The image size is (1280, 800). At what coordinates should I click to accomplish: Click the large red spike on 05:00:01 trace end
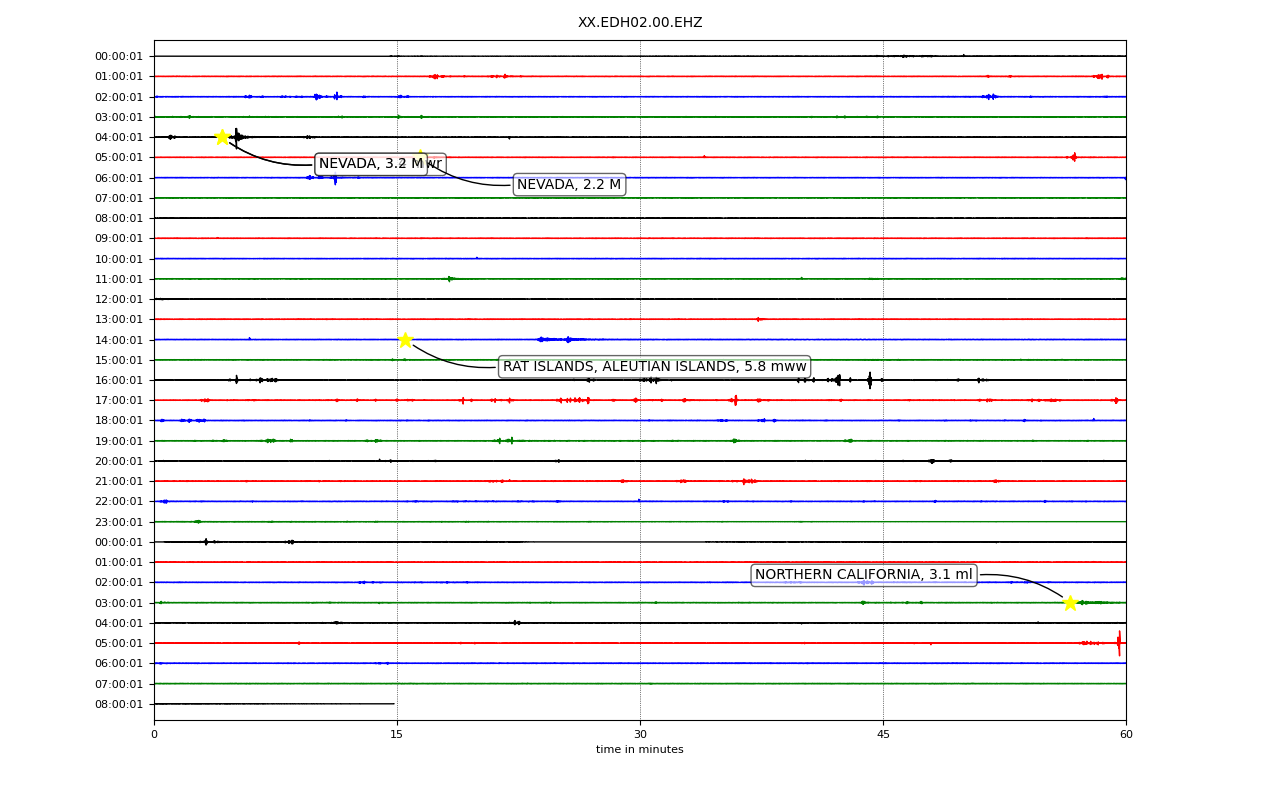1118,643
